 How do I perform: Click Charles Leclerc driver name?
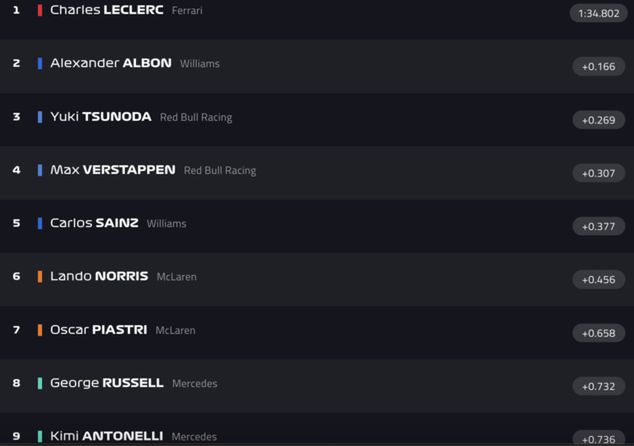106,10
